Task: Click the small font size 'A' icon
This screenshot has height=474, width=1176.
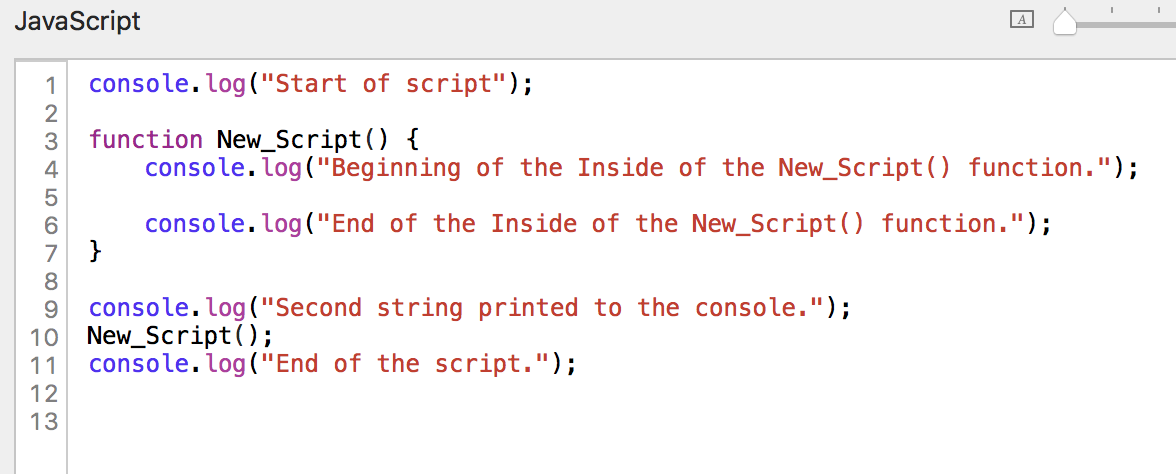Action: pos(1021,19)
